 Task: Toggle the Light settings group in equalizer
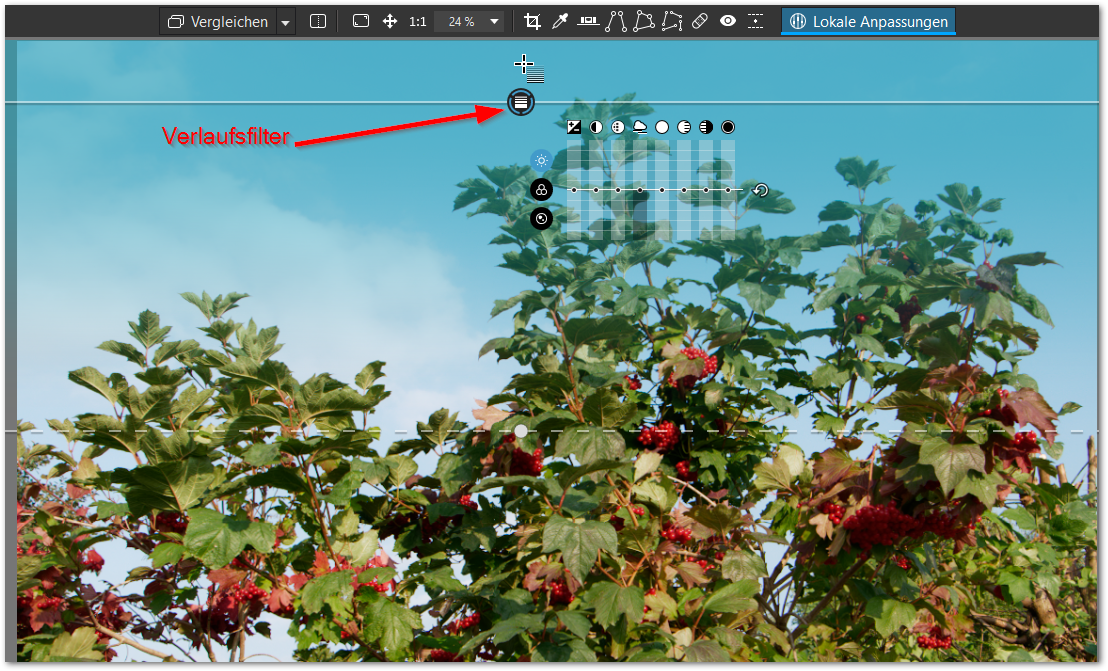pos(541,160)
